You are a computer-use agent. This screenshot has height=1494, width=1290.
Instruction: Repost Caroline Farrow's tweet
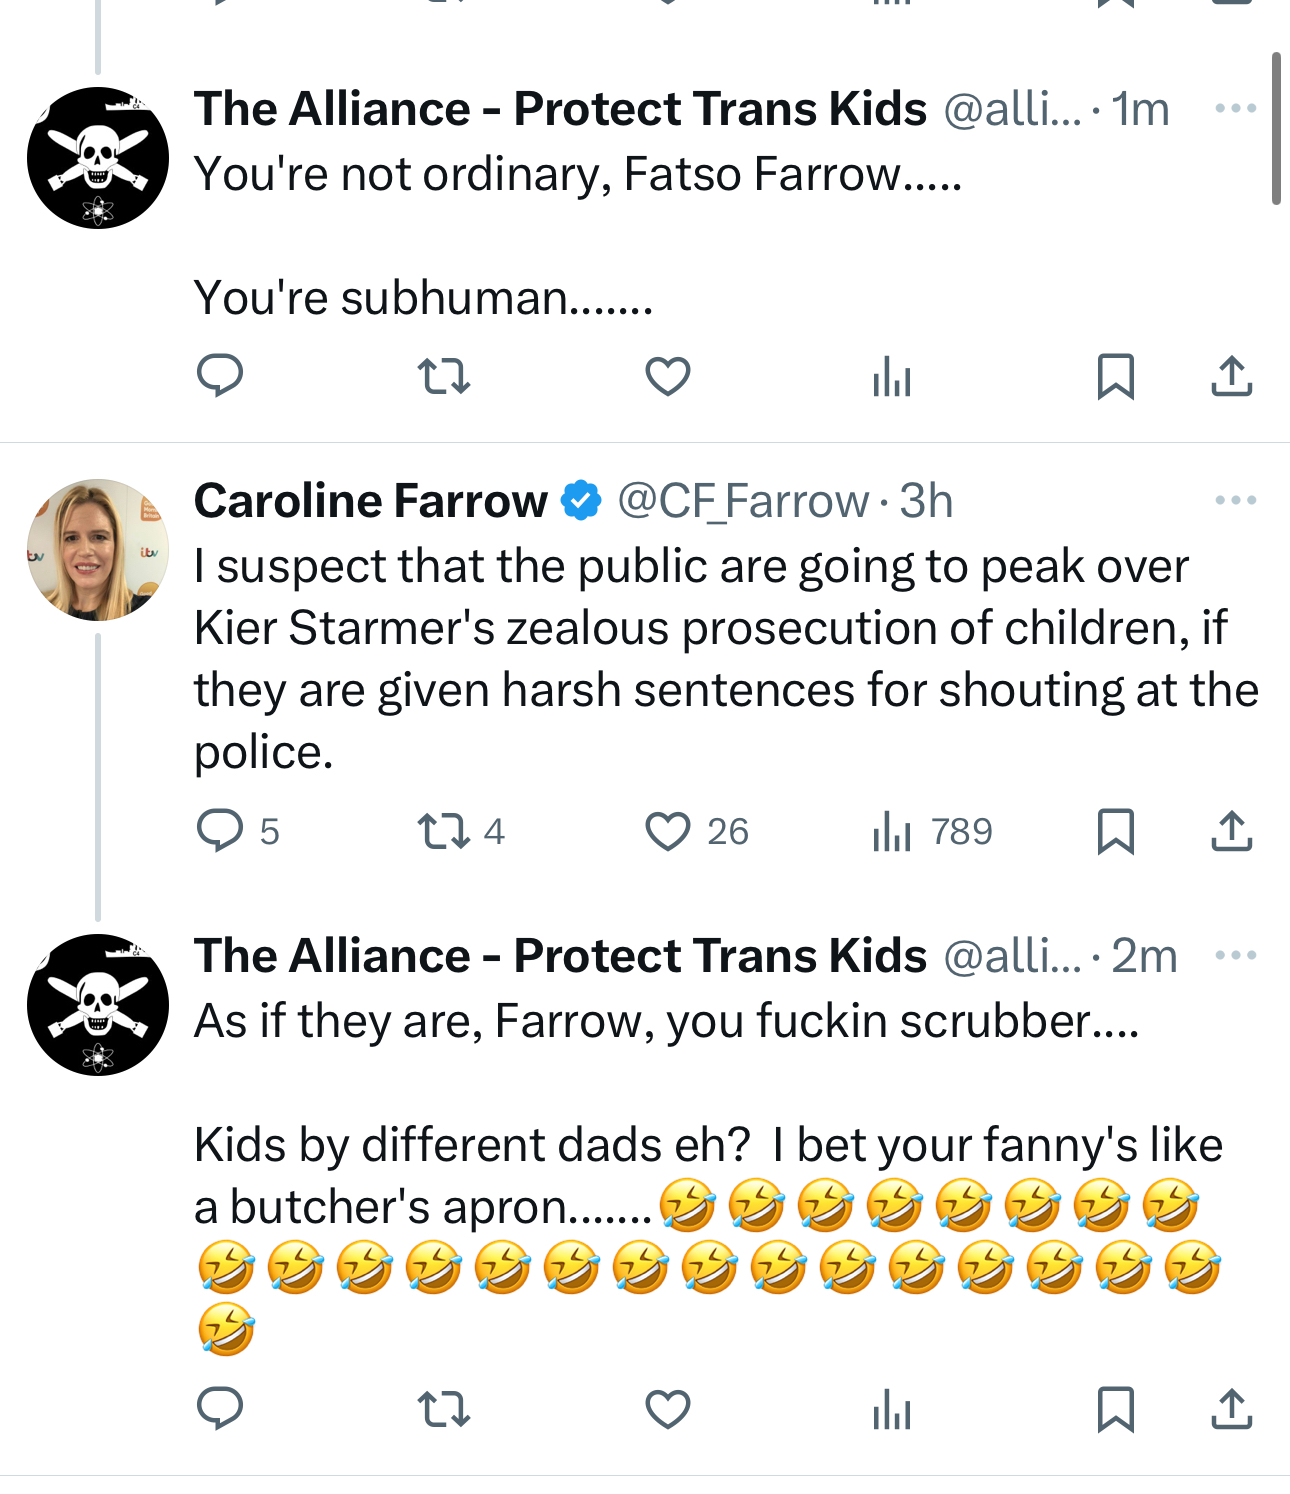[x=443, y=831]
